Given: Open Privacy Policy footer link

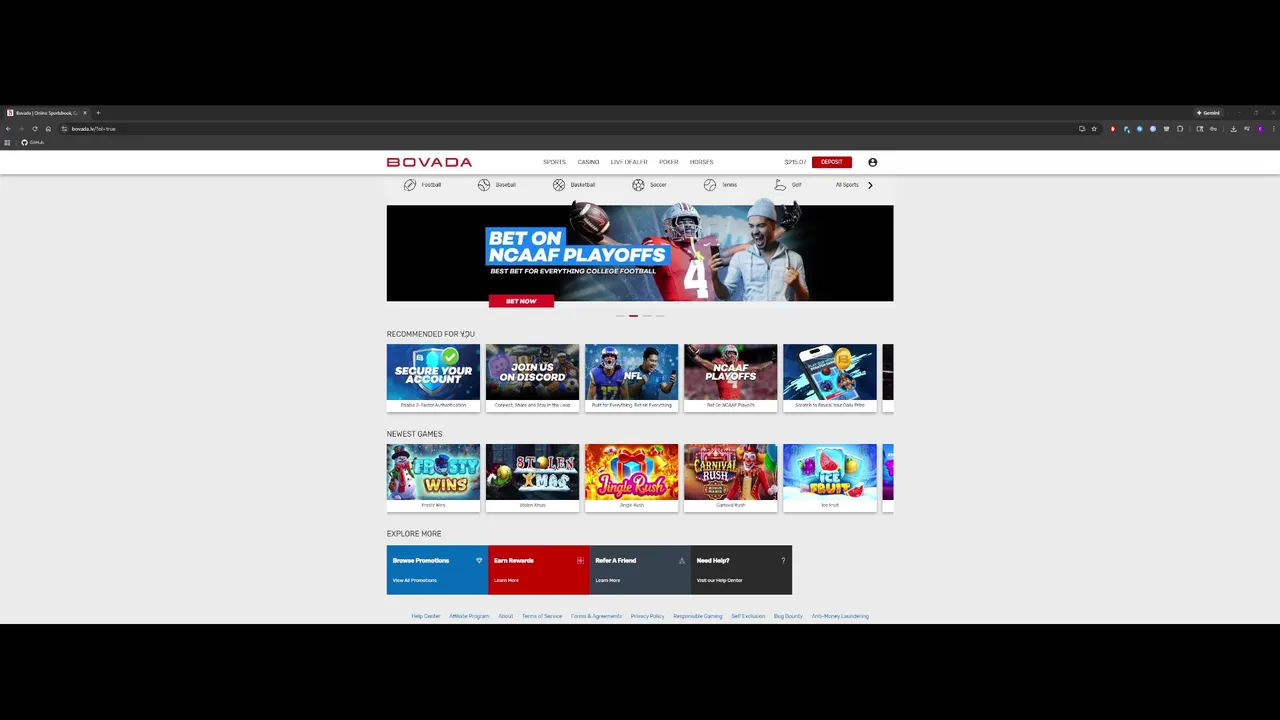Looking at the screenshot, I should [x=647, y=616].
